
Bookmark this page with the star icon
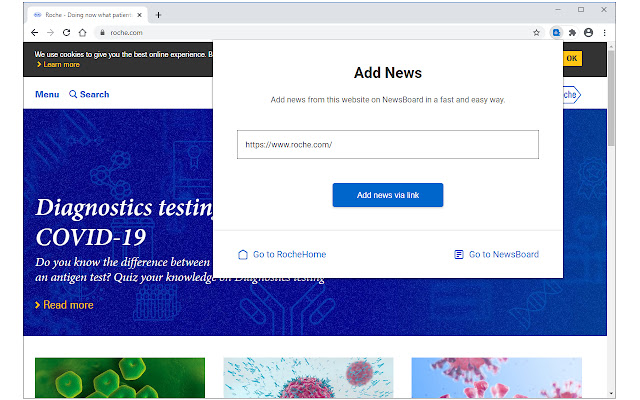[536, 33]
